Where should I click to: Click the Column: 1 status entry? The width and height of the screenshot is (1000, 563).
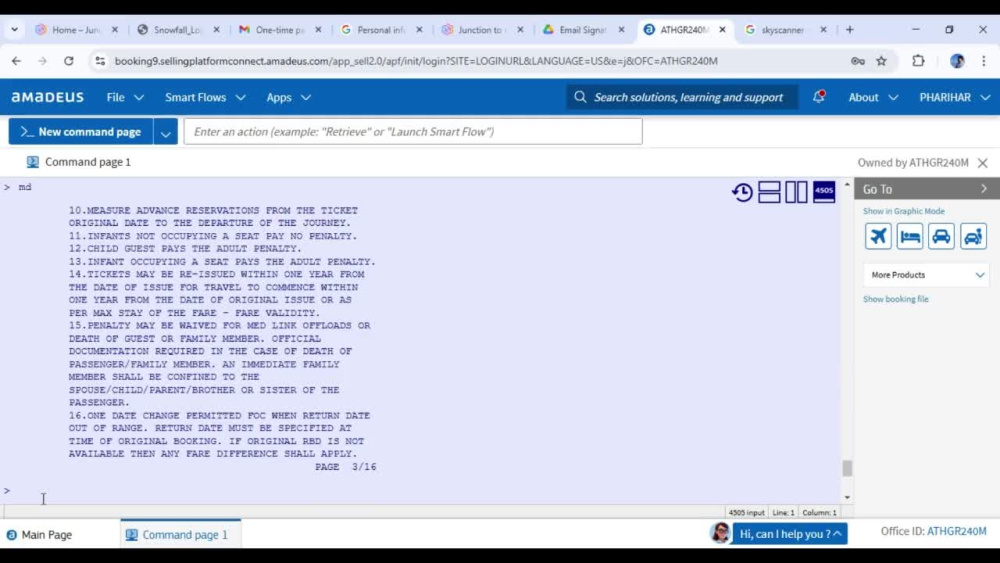819,513
